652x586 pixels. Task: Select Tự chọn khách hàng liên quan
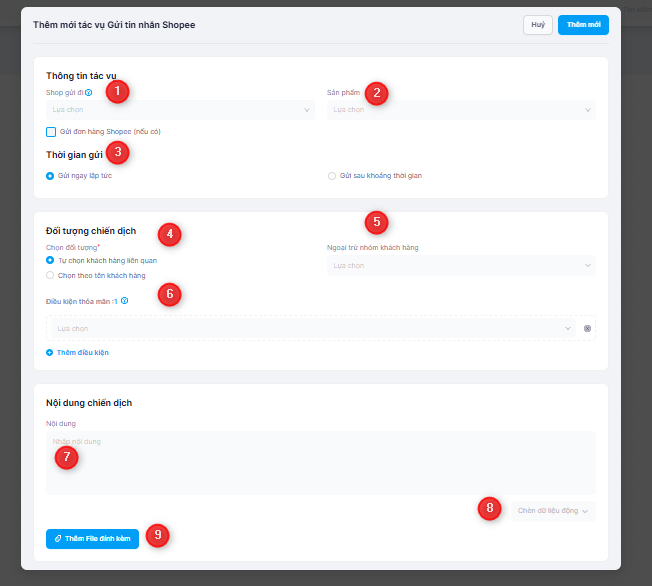coord(51,260)
